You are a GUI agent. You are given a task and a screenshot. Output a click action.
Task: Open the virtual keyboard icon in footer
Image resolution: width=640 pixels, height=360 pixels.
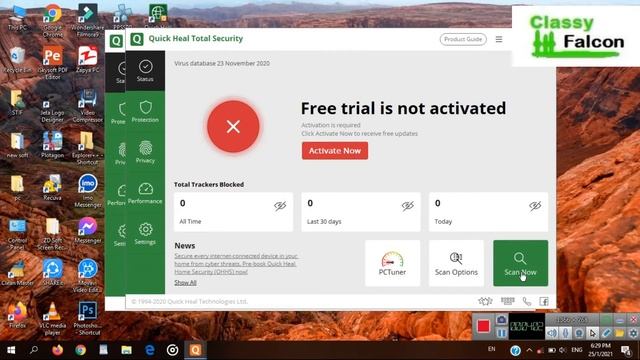point(508,301)
